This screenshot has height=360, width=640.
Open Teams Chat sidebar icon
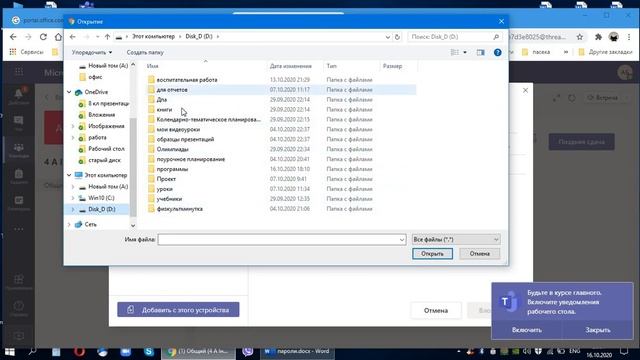pyautogui.click(x=19, y=122)
